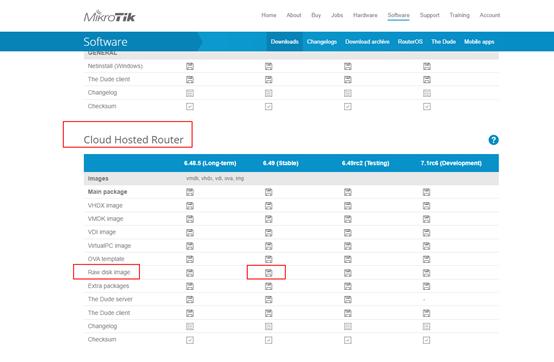Viewport: 554px width, 362px height.
Task: Open general Checksum for 7.1rc6 Development
Action: [x=427, y=106]
